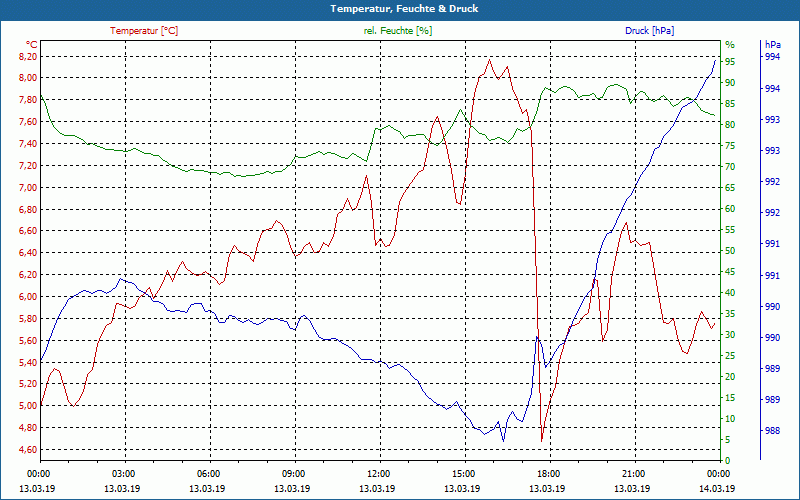This screenshot has height=500, width=800.
Task: Click the '5,00' temperature axis value
Action: [28, 406]
